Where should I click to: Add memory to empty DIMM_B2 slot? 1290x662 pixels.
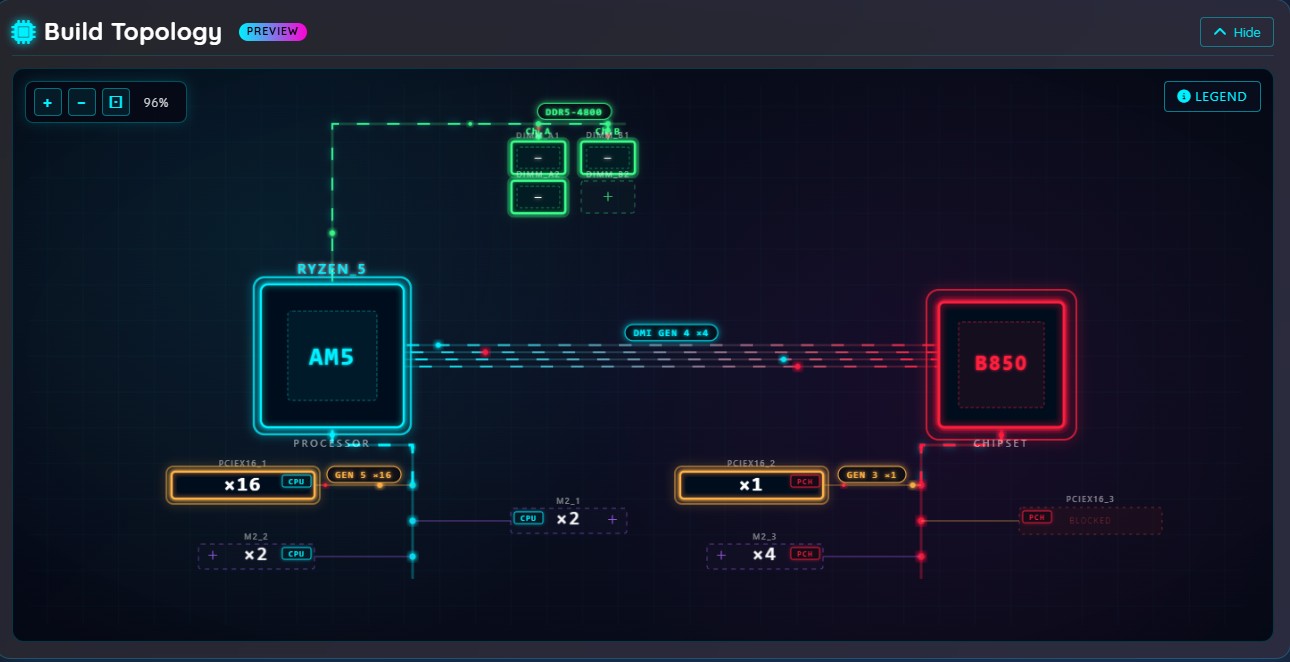[x=608, y=197]
